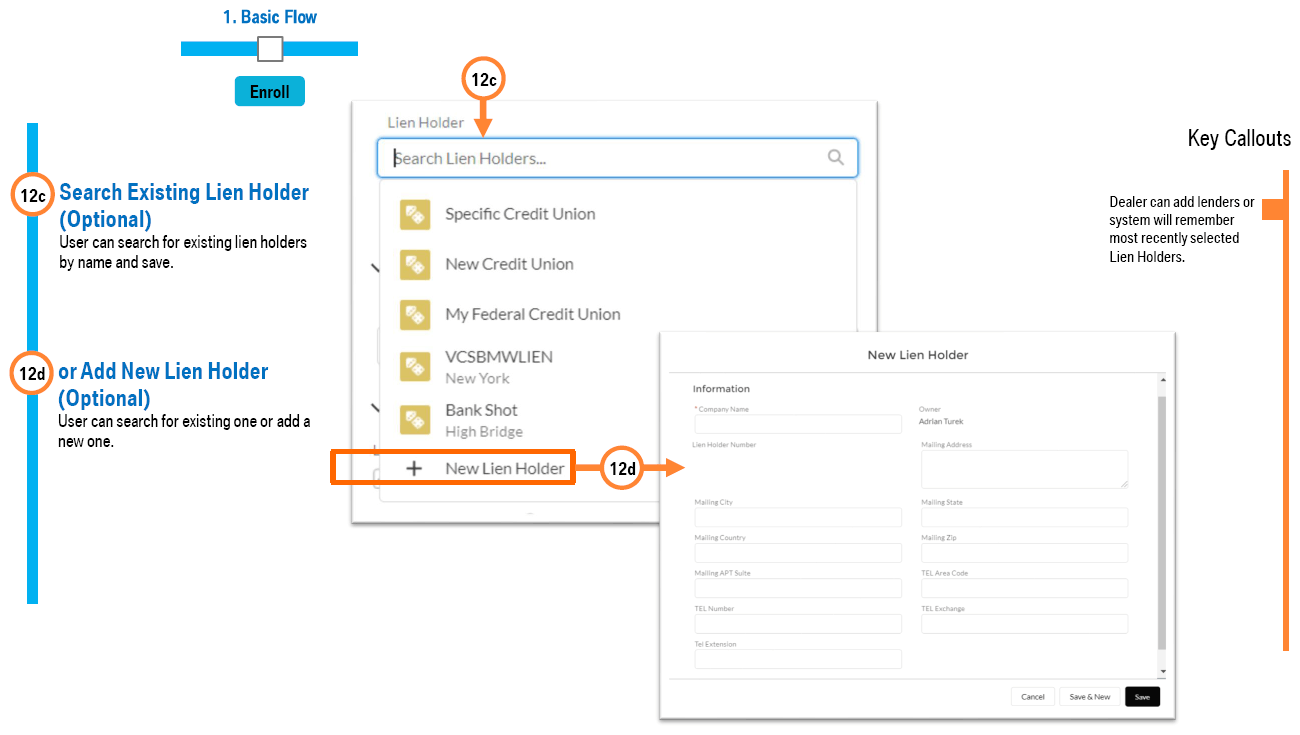Choose My Federal Credit Union from the list
Viewport: 1300px width, 735px height.
532,314
